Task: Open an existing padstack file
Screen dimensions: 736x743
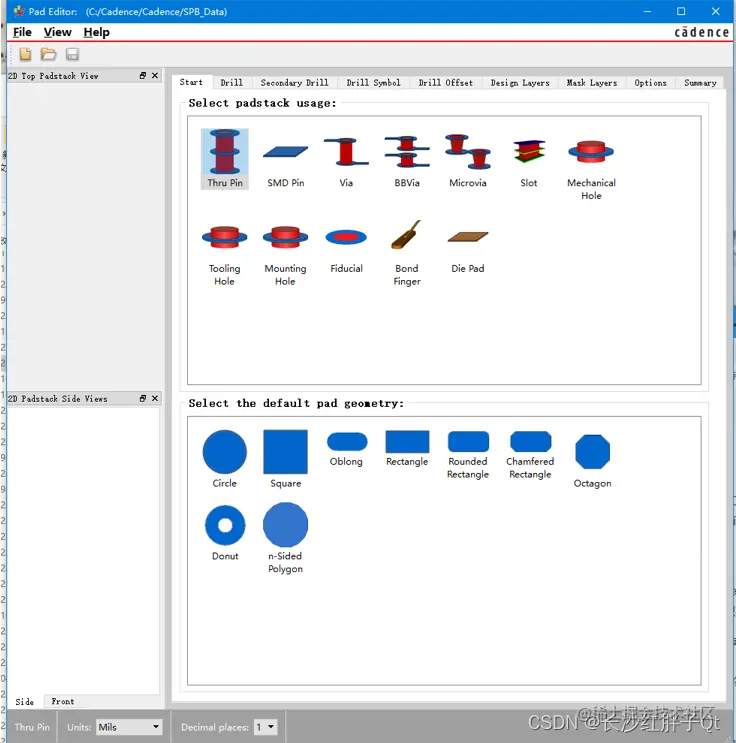Action: pyautogui.click(x=48, y=54)
